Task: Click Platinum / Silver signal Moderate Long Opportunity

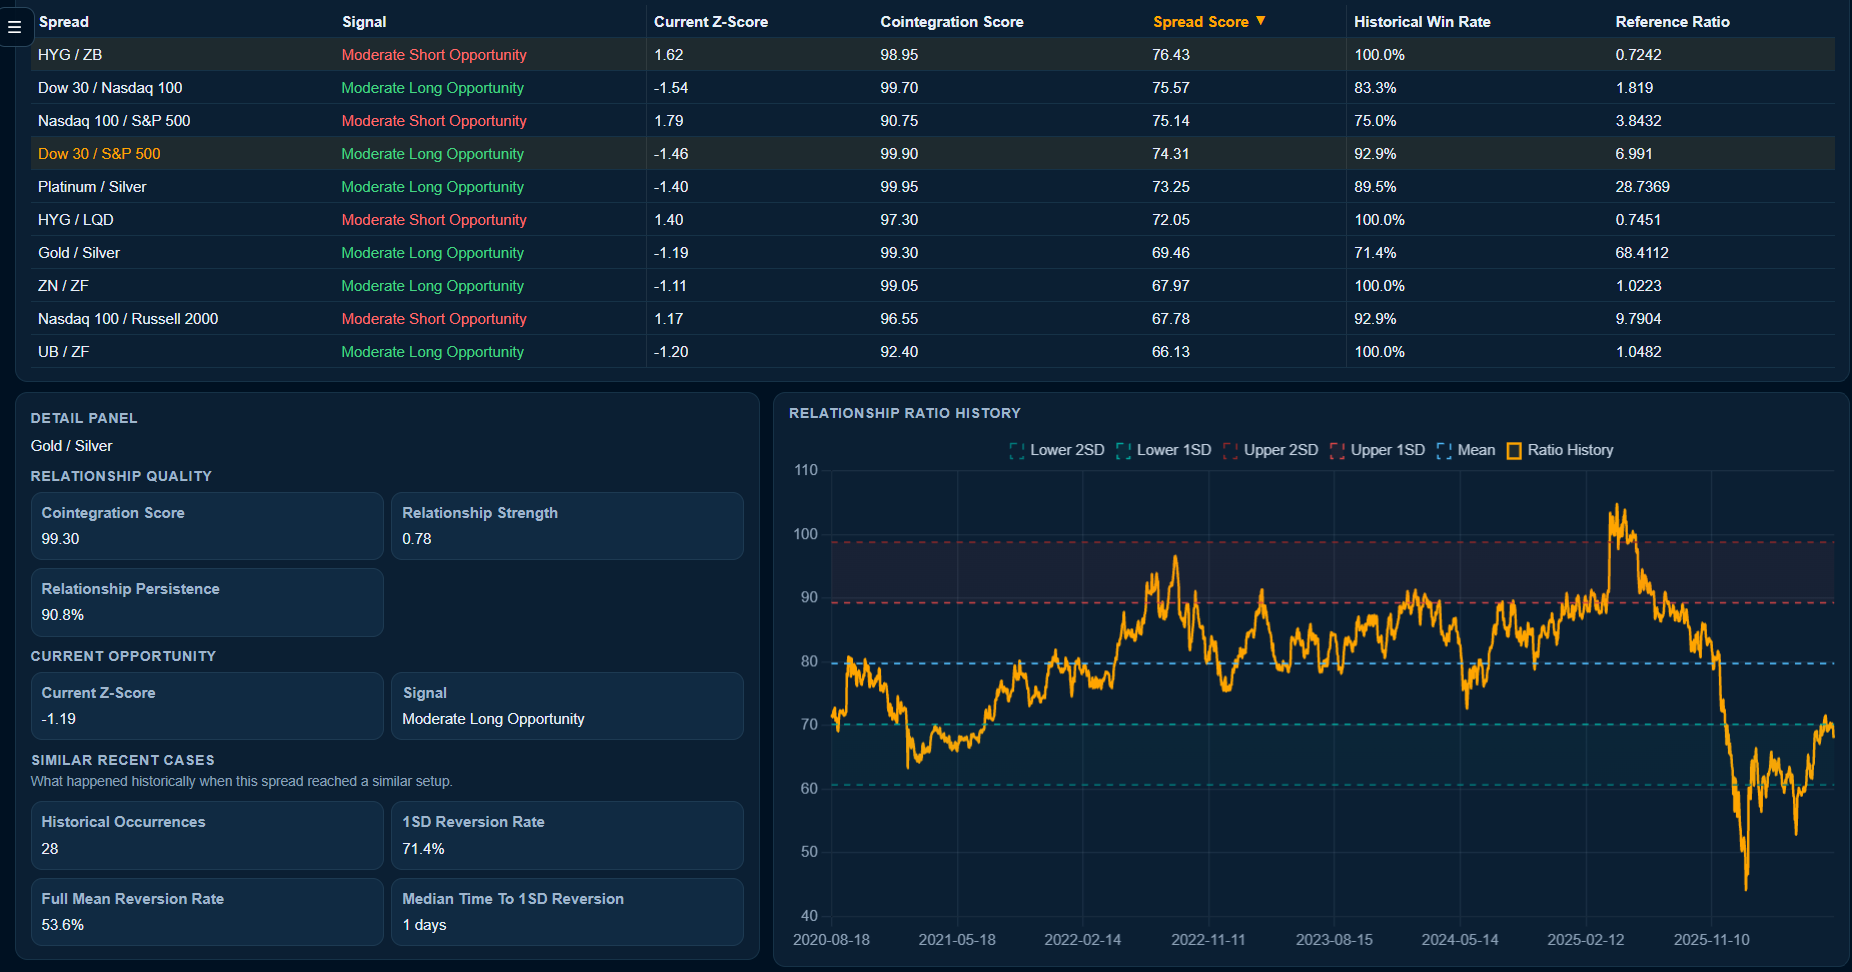Action: coord(432,187)
